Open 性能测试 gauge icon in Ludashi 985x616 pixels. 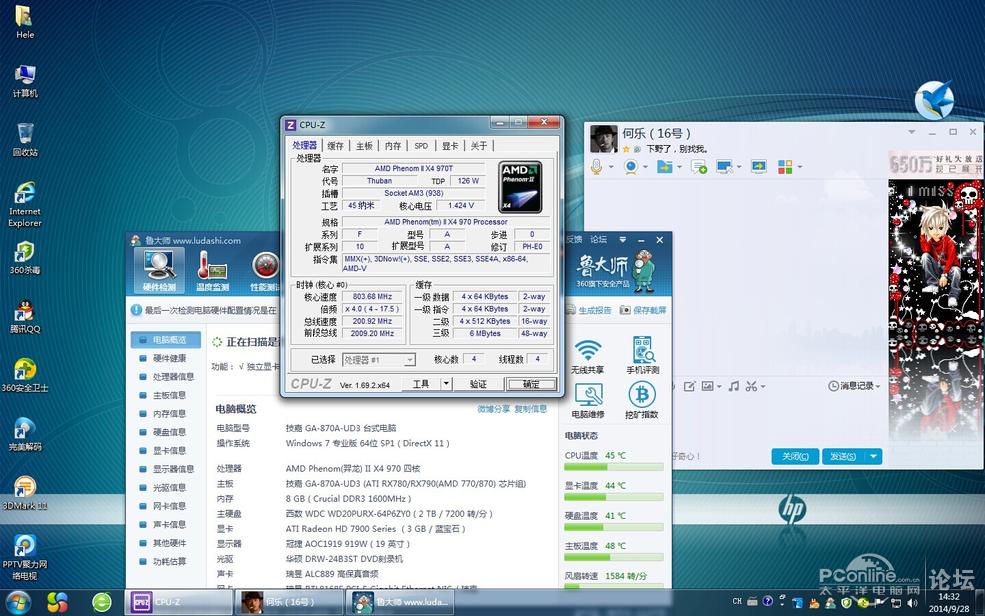[265, 271]
